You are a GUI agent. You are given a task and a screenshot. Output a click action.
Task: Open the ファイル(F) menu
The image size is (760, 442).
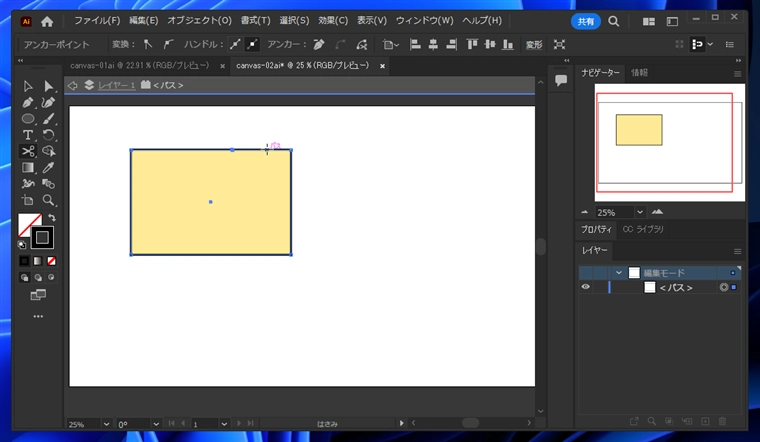[97, 21]
